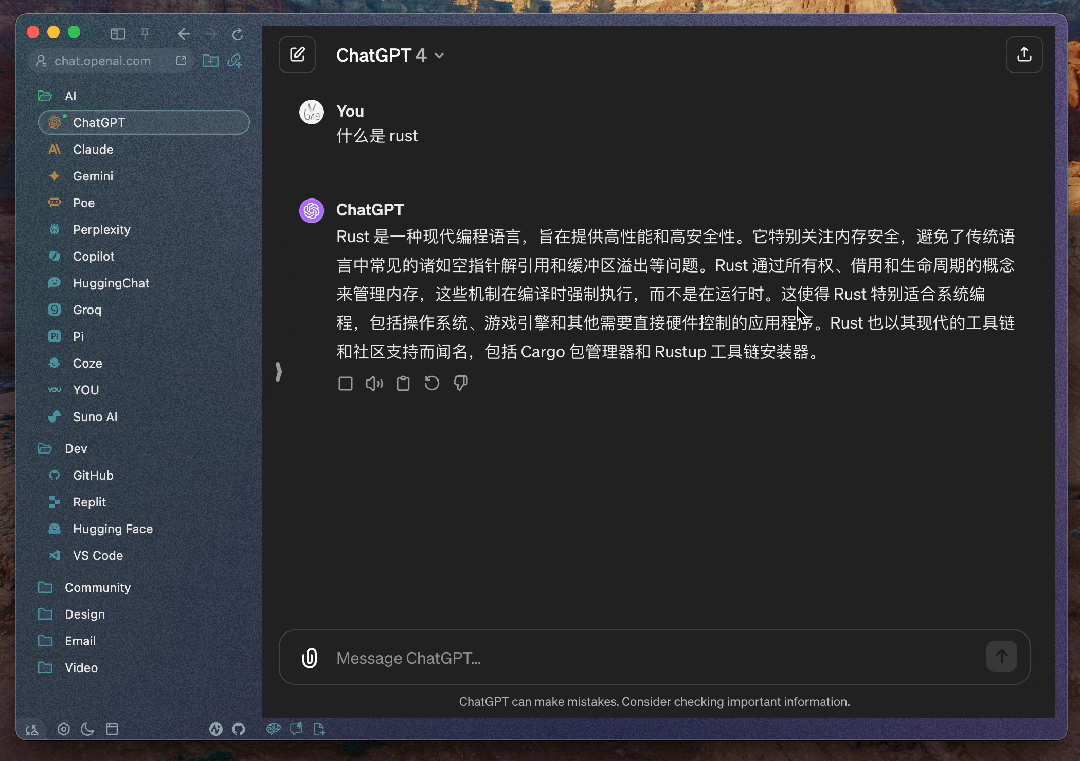Give a thumbs down to the response
Image resolution: width=1080 pixels, height=761 pixels.
click(461, 384)
